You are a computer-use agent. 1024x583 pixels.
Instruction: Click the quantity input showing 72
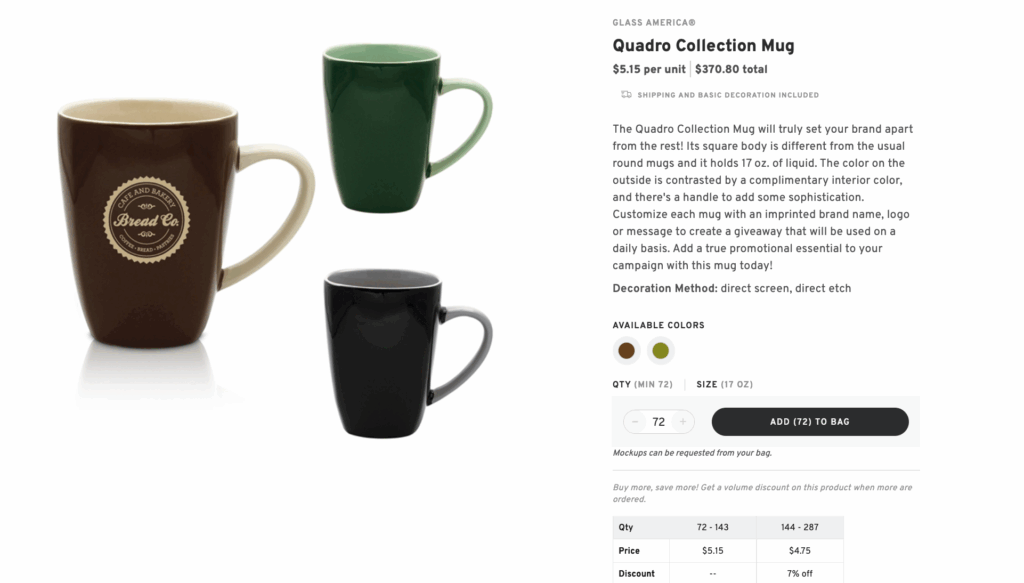pos(658,421)
